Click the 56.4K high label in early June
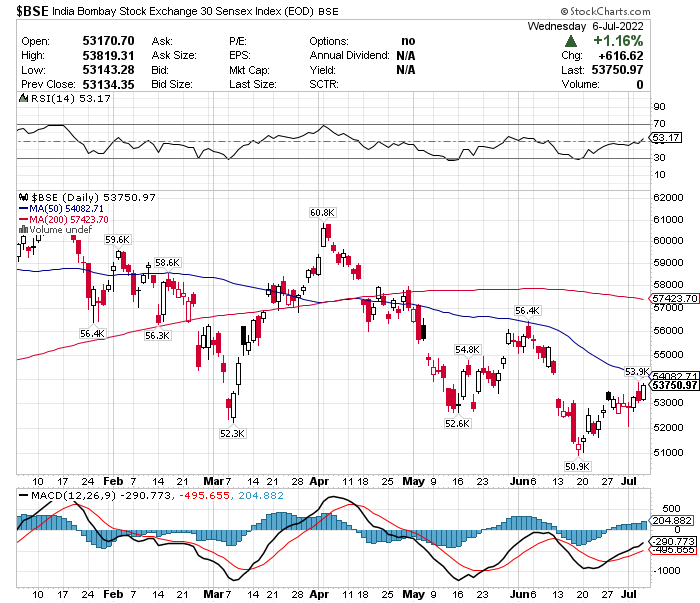The width and height of the screenshot is (700, 603). point(527,310)
